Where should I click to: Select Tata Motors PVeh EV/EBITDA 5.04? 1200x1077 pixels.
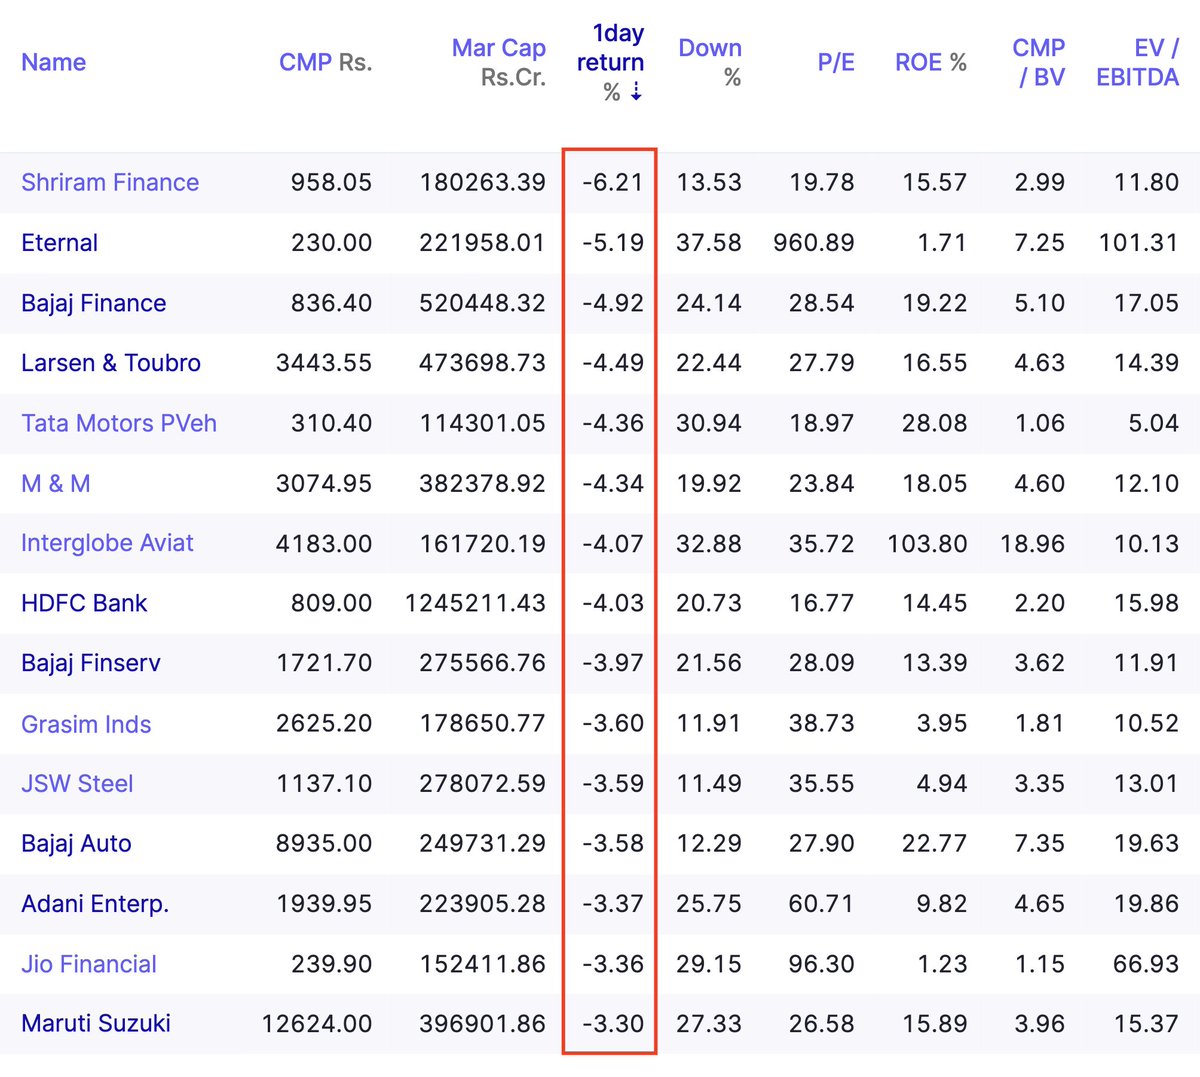(x=1154, y=423)
